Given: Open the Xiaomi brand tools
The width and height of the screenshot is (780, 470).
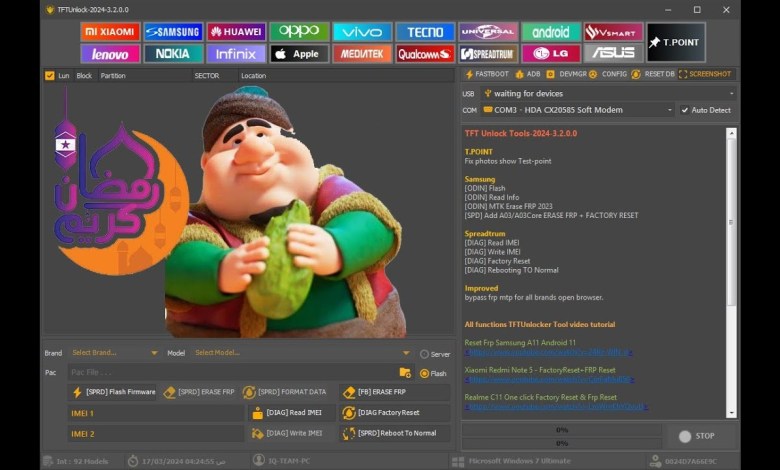Looking at the screenshot, I should point(110,32).
